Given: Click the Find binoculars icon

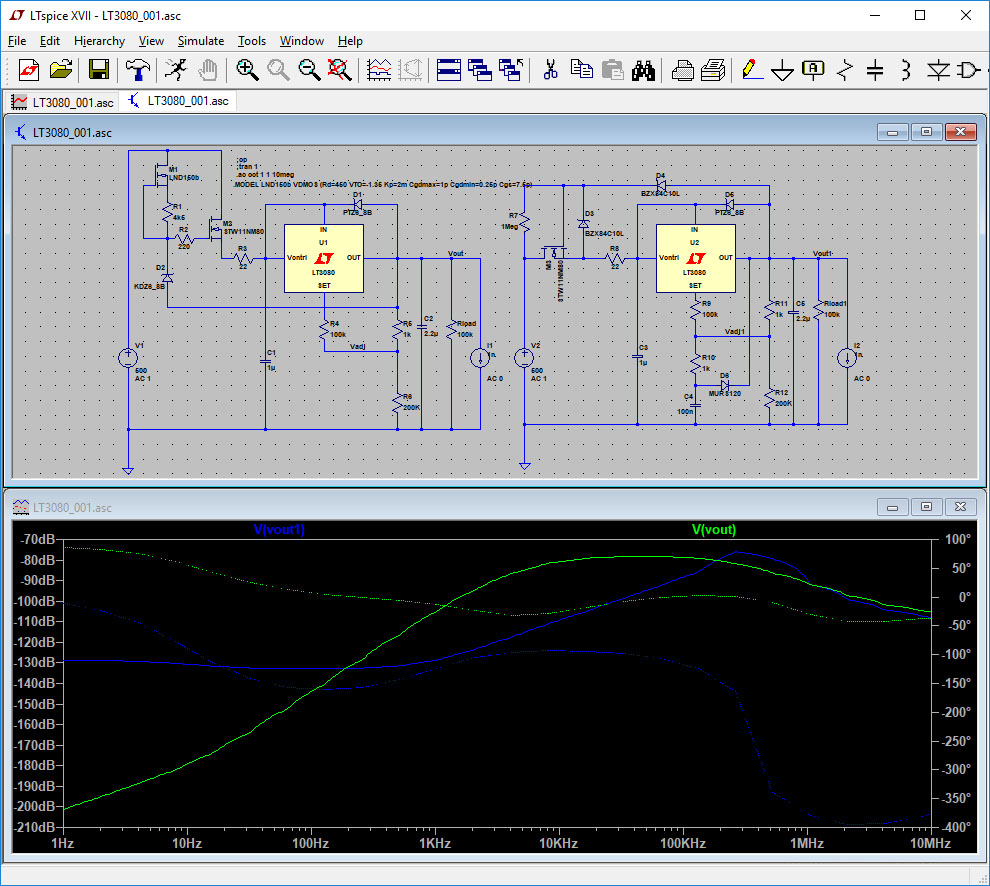Looking at the screenshot, I should pos(643,69).
